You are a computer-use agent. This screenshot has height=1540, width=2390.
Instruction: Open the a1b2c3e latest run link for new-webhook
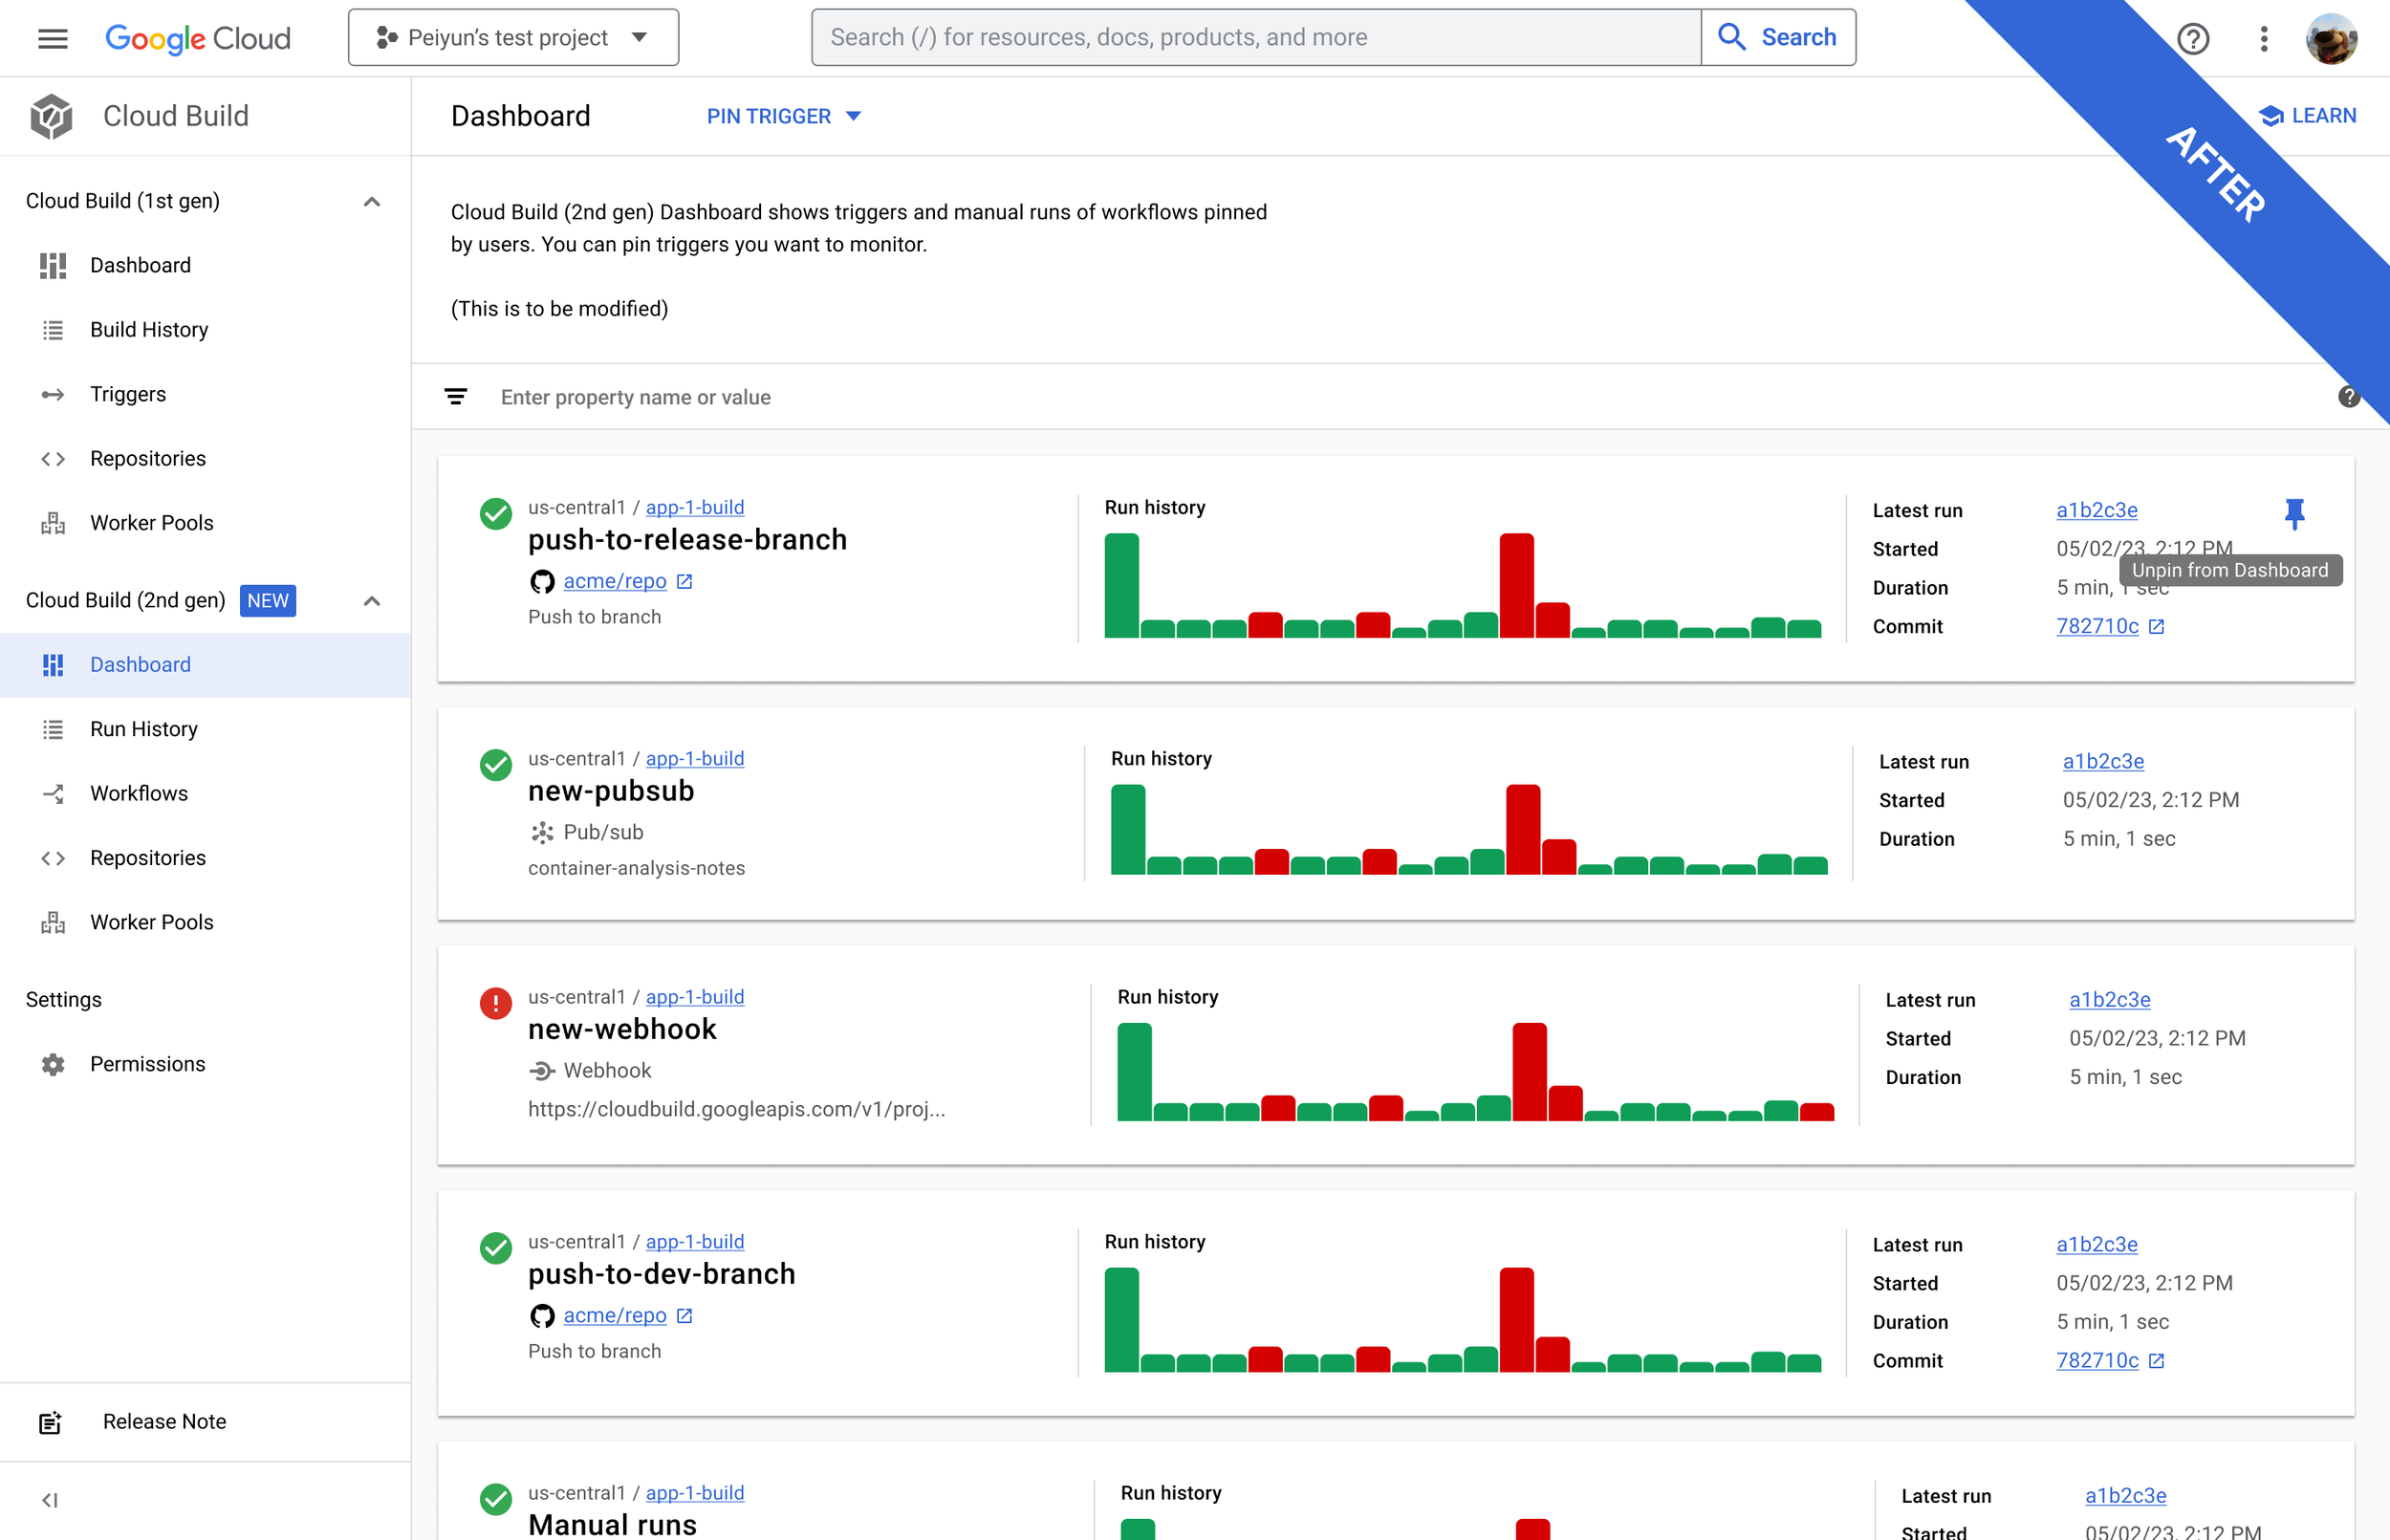[2109, 999]
